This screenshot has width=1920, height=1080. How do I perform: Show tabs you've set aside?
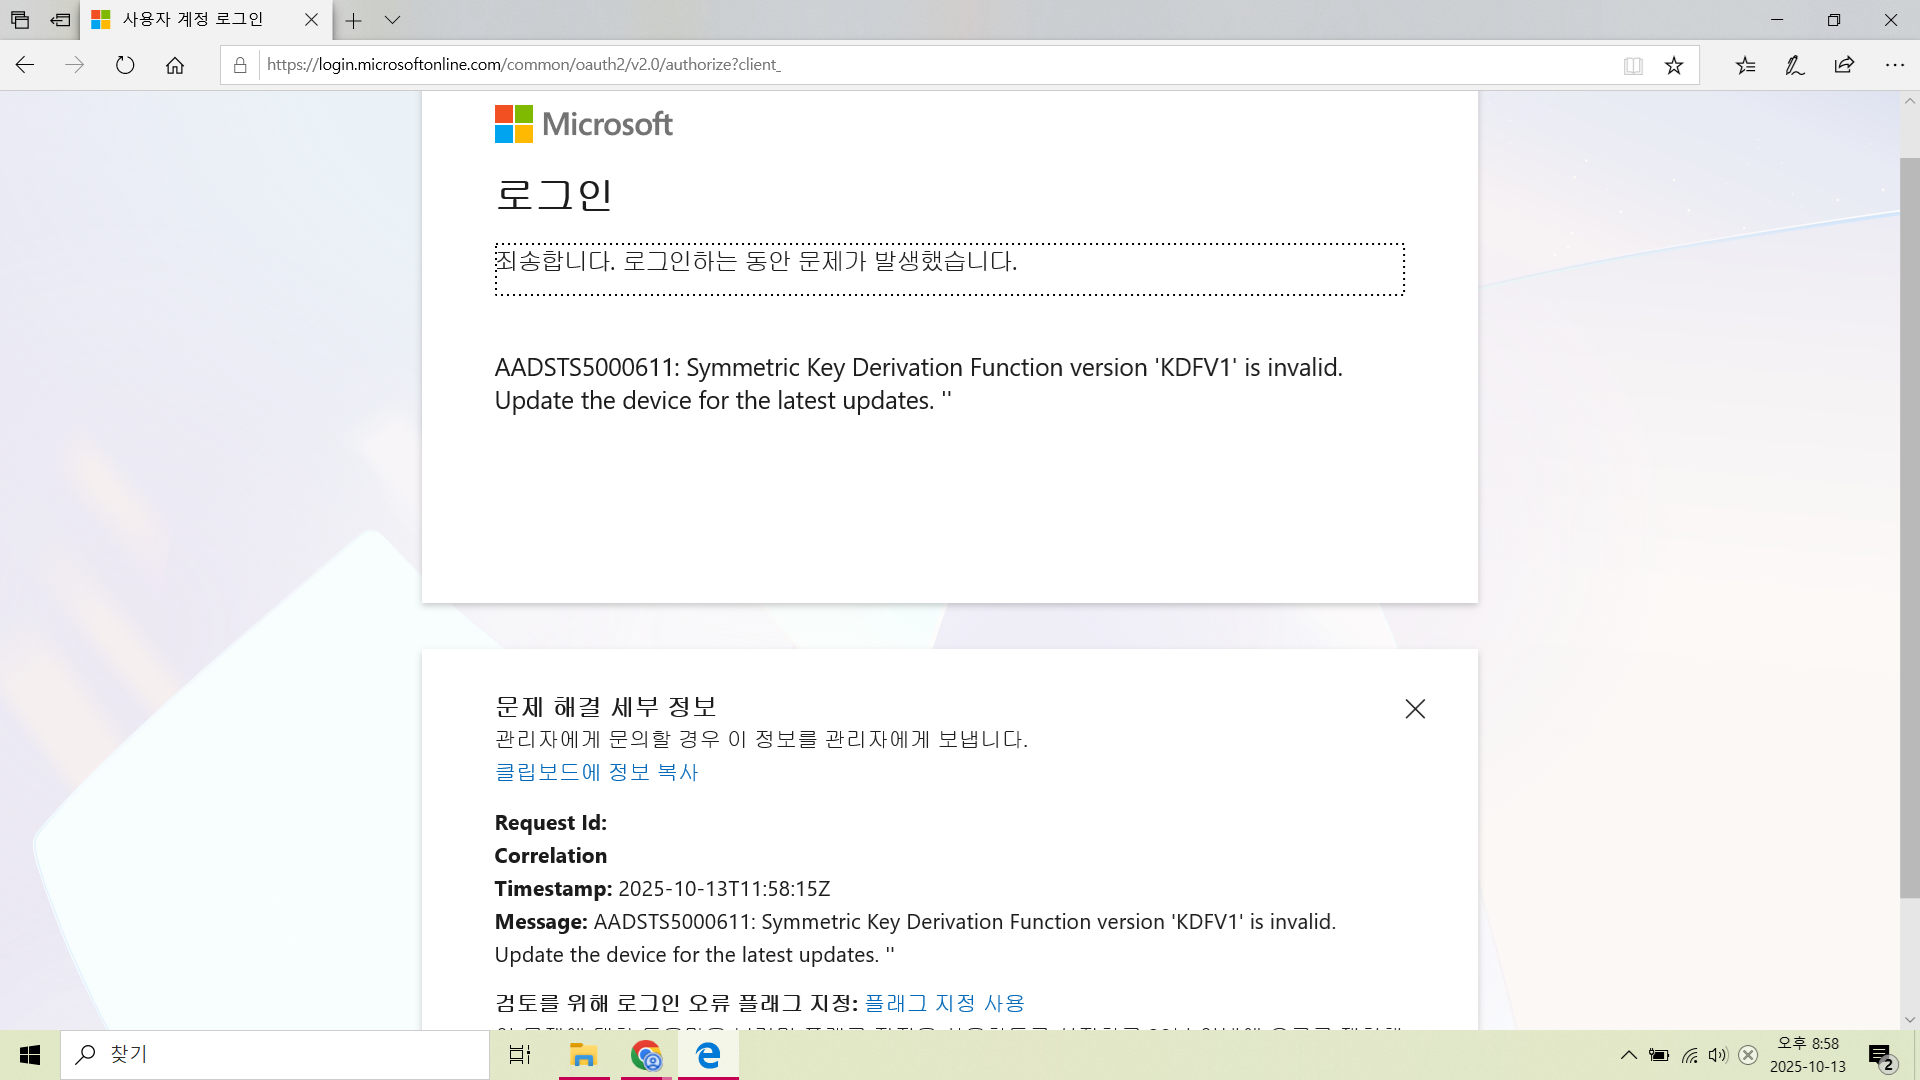[x=20, y=20]
